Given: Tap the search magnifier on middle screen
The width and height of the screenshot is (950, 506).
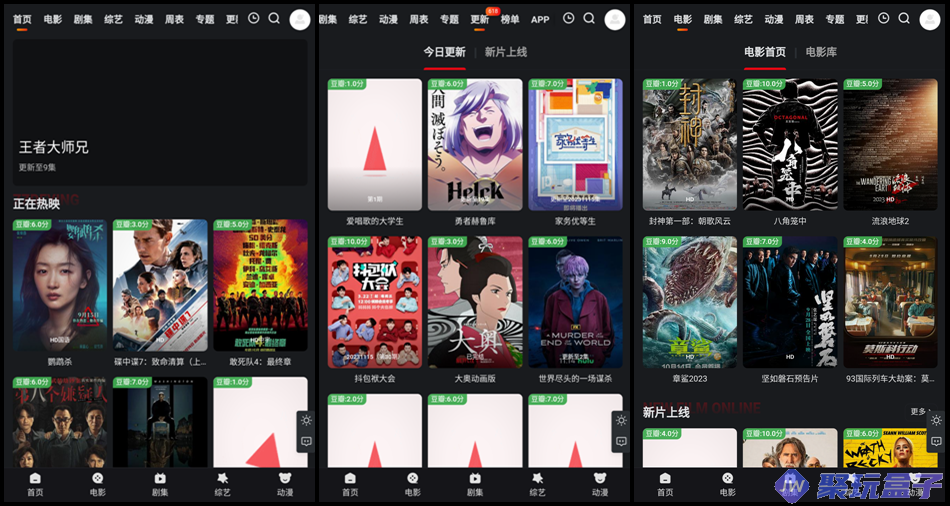Looking at the screenshot, I should click(589, 18).
